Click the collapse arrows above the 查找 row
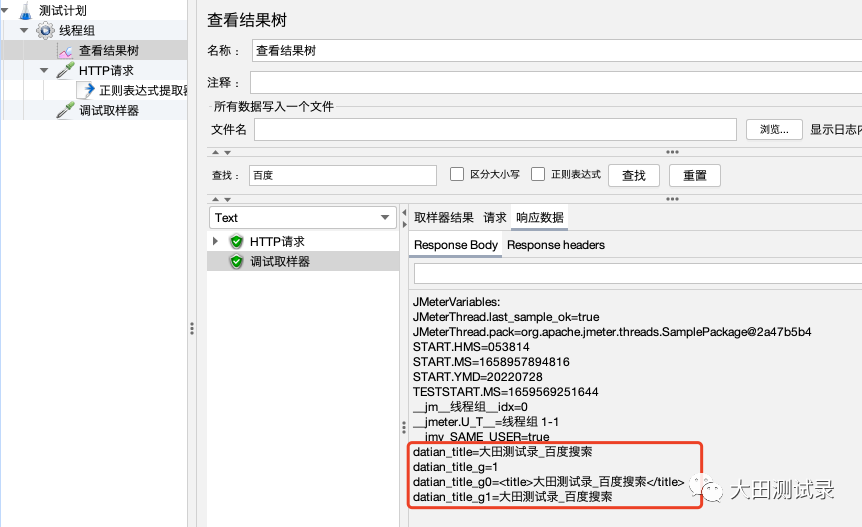862x527 pixels. [x=221, y=152]
